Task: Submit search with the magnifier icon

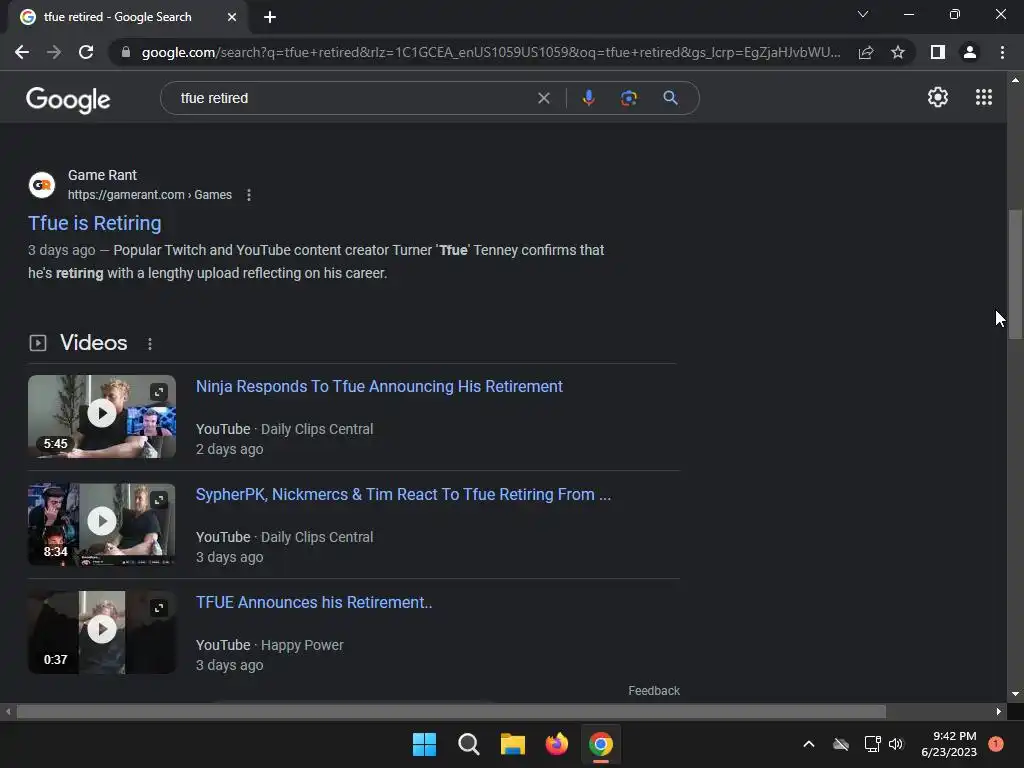Action: pos(670,98)
